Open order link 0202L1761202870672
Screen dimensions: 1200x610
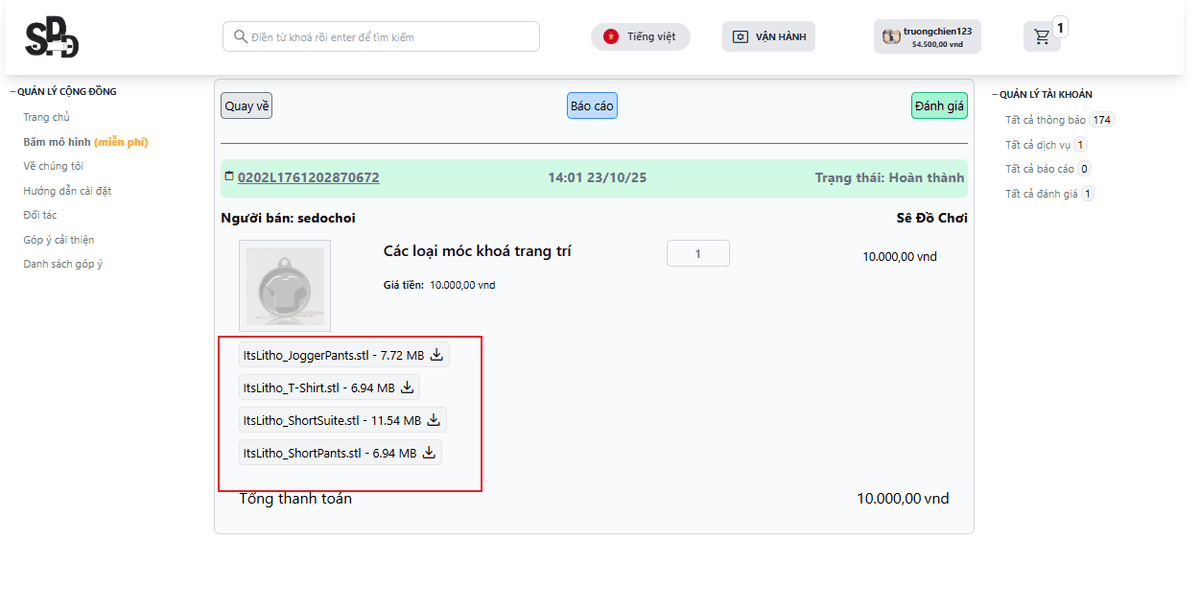(x=308, y=178)
